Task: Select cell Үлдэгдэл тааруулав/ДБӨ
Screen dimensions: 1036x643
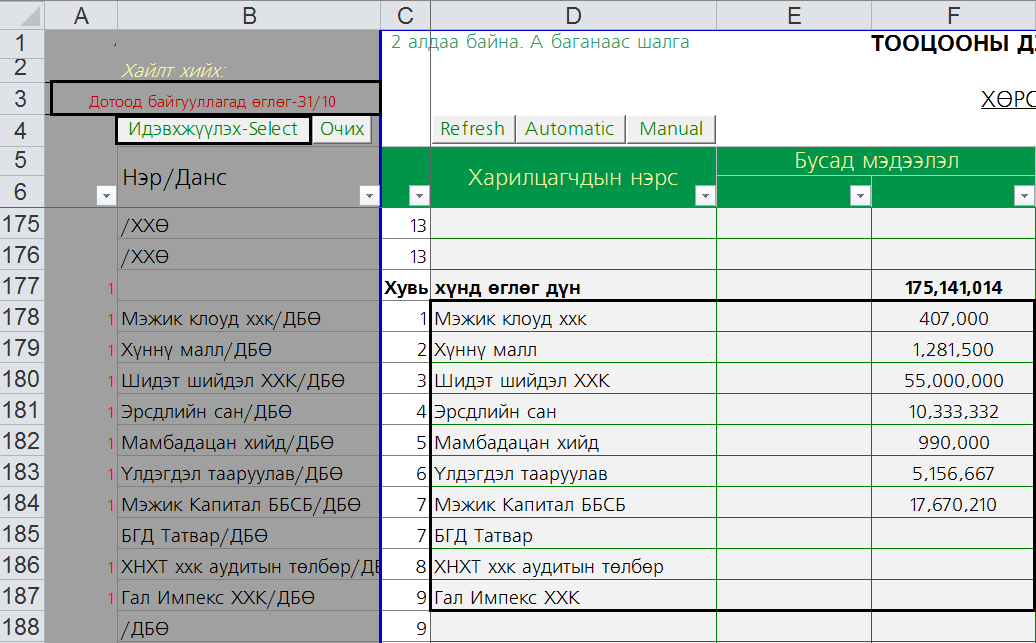Action: pos(249,474)
